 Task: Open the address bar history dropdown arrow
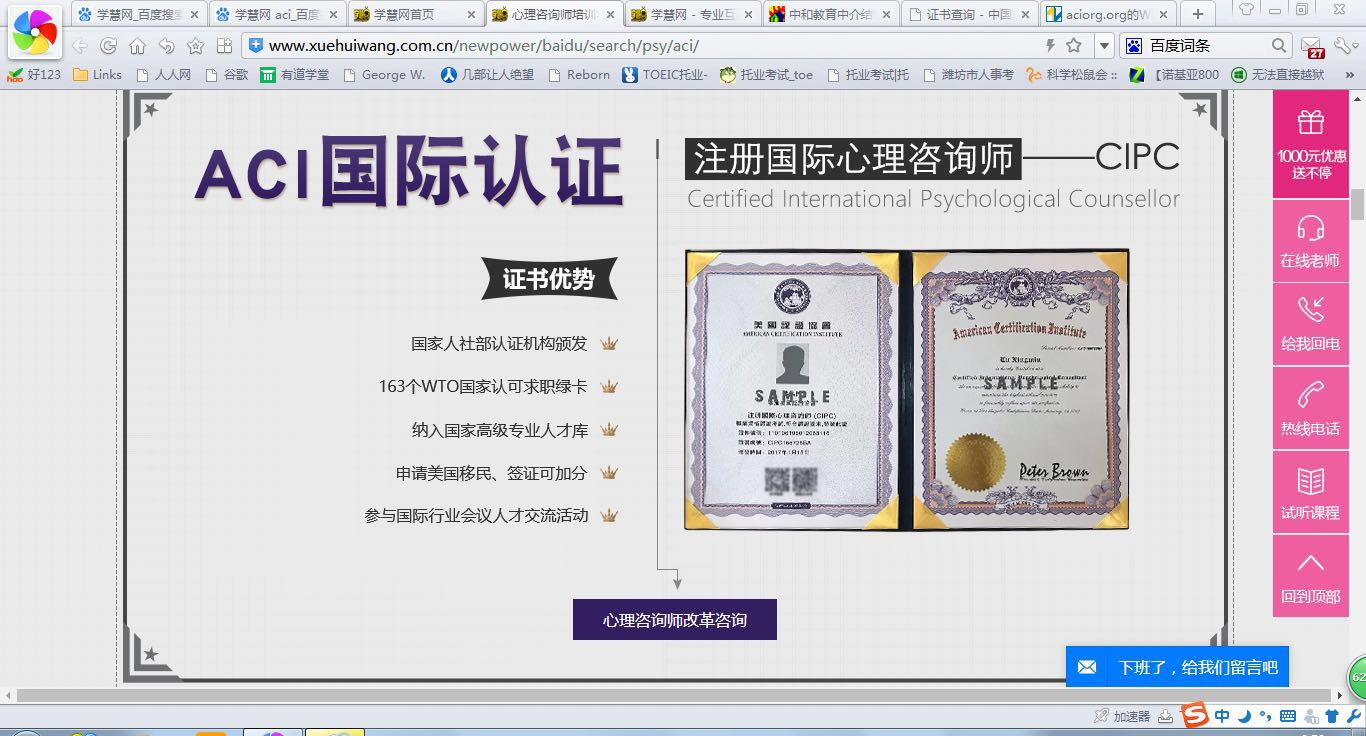[x=1103, y=45]
